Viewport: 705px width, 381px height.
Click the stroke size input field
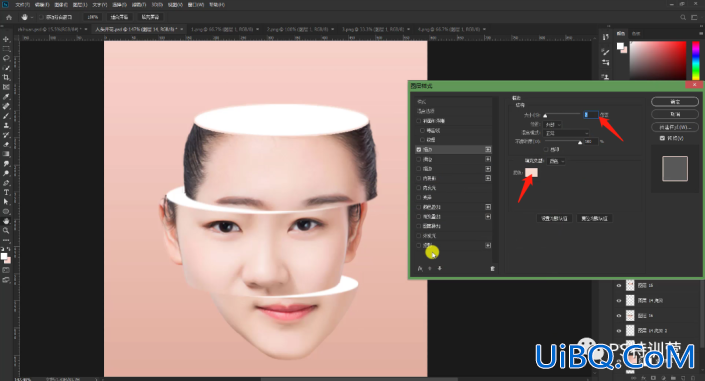click(591, 115)
